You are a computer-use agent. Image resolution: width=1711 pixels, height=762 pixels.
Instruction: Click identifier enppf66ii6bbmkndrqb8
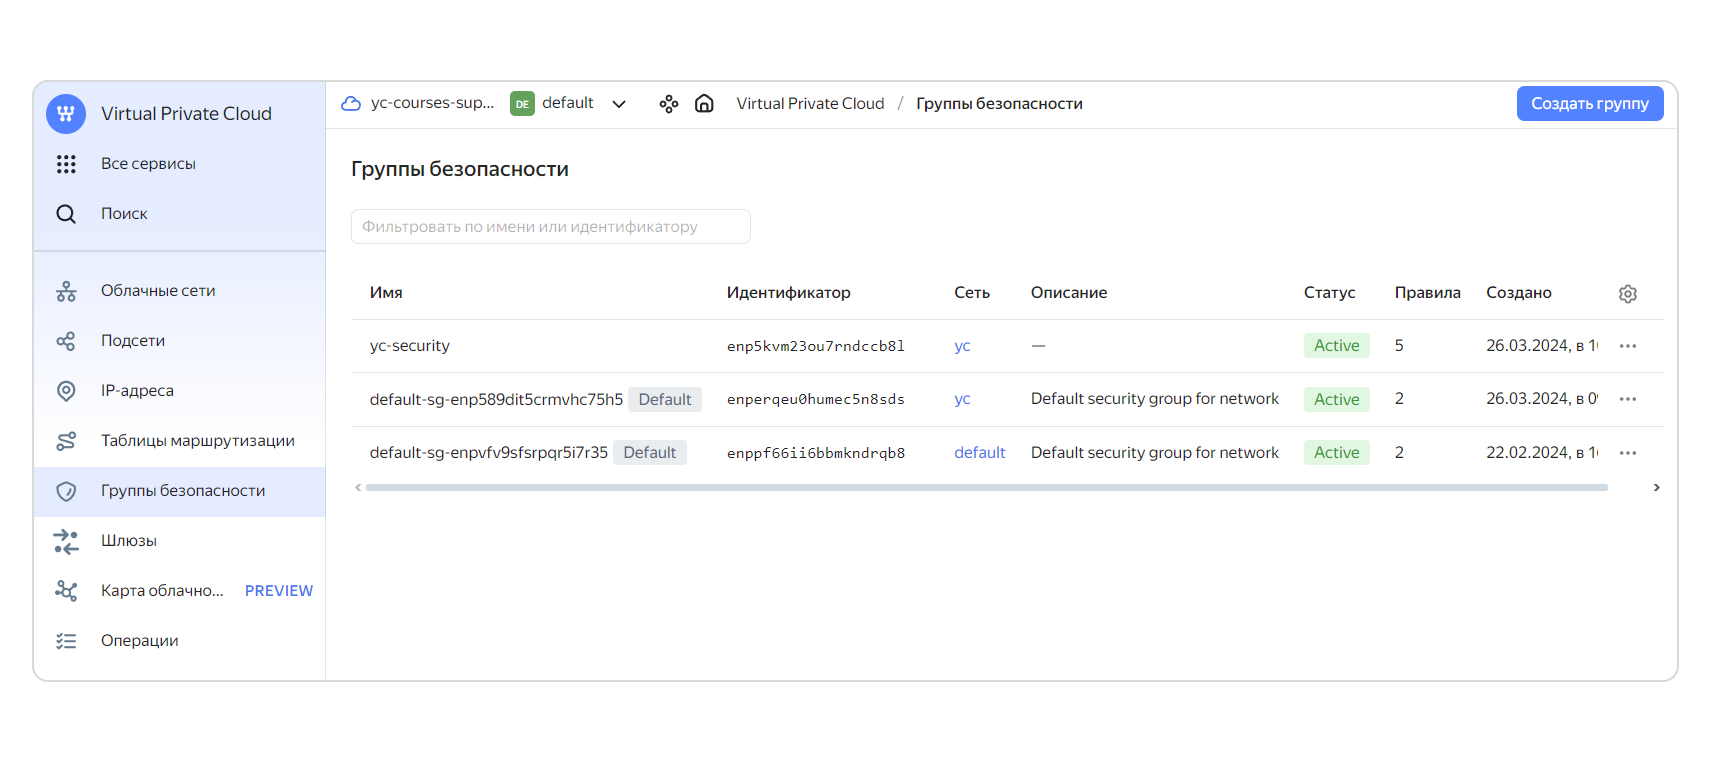[816, 453]
